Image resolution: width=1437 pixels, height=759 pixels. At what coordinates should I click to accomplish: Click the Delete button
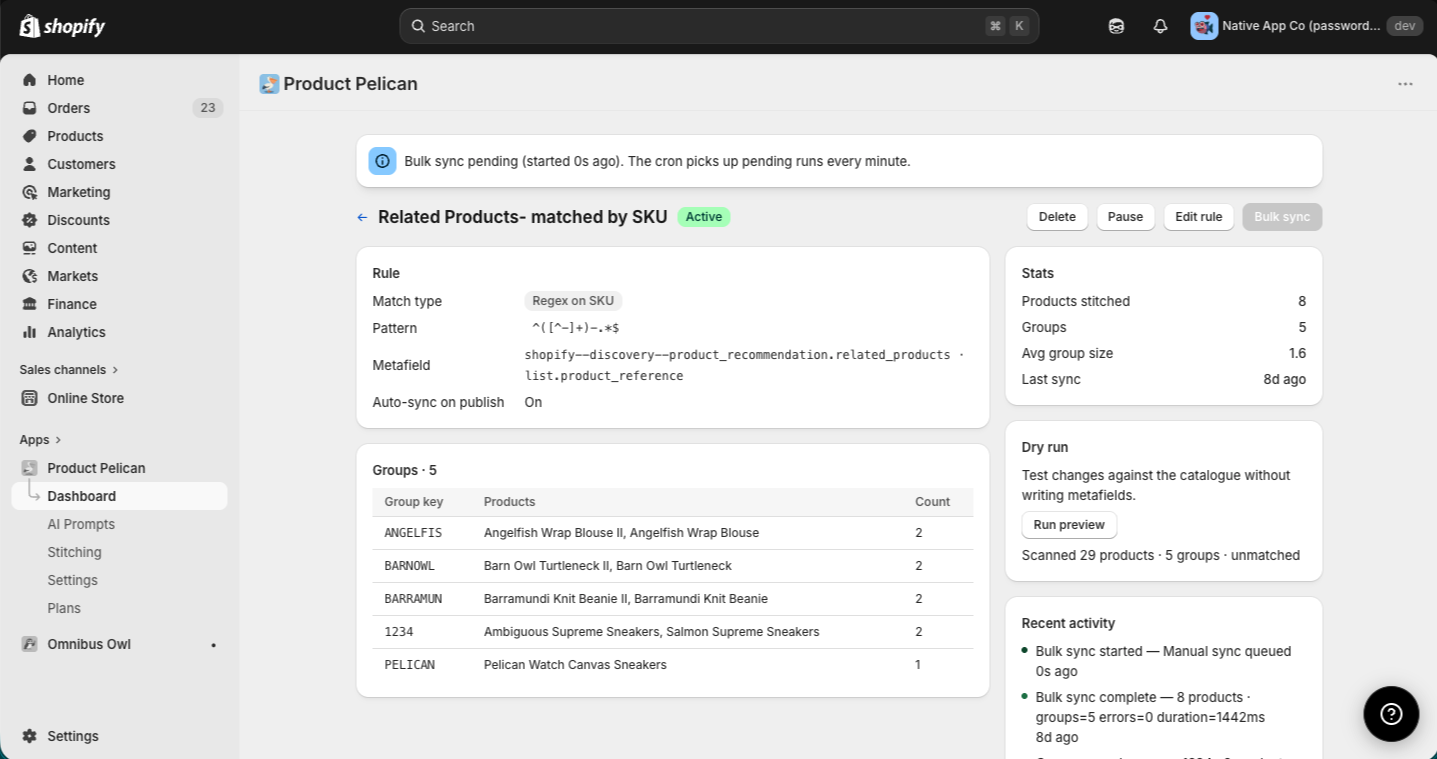(x=1057, y=217)
